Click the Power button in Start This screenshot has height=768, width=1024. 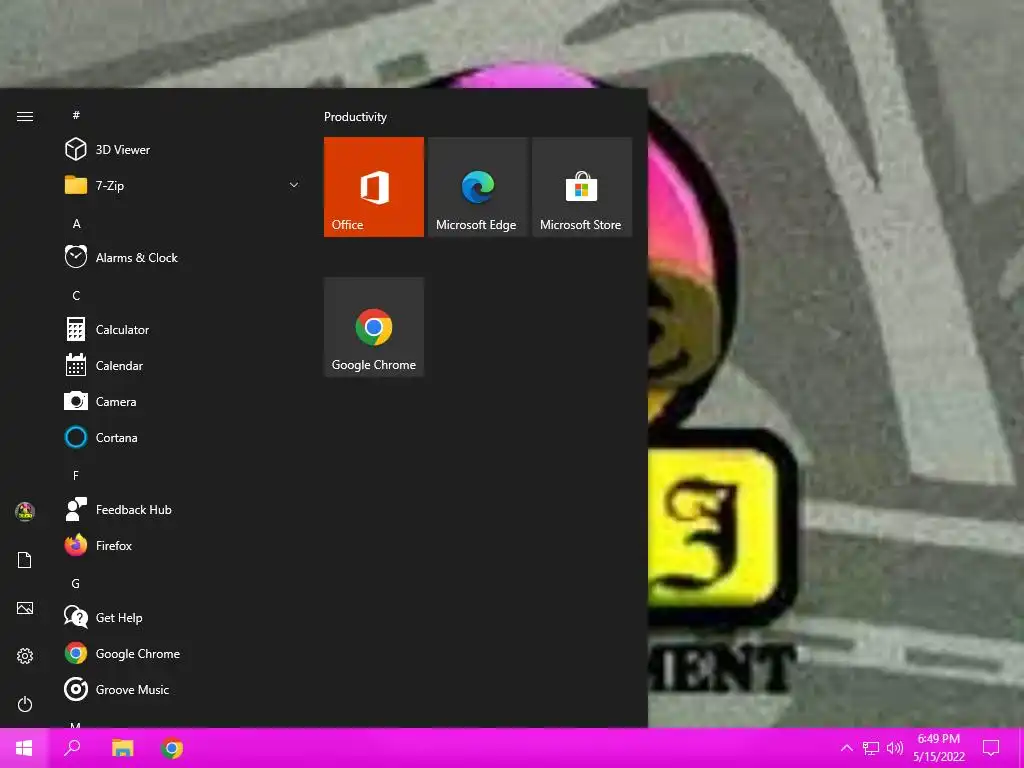click(25, 704)
